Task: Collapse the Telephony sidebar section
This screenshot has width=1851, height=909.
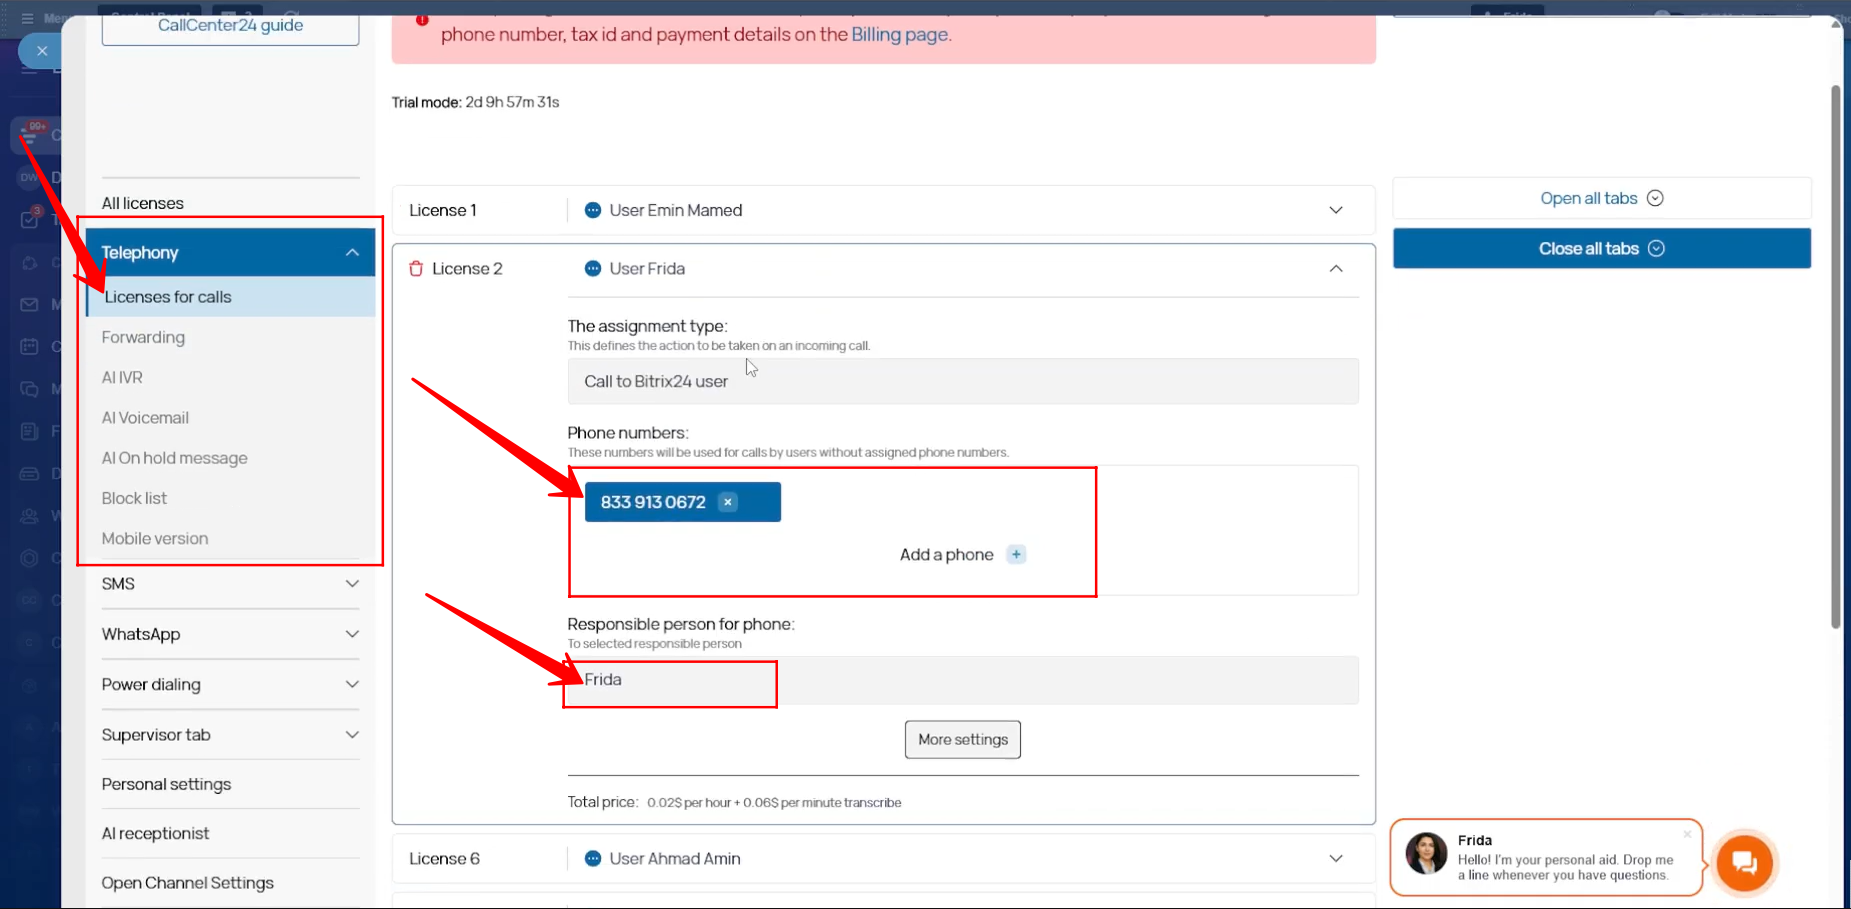Action: 352,253
